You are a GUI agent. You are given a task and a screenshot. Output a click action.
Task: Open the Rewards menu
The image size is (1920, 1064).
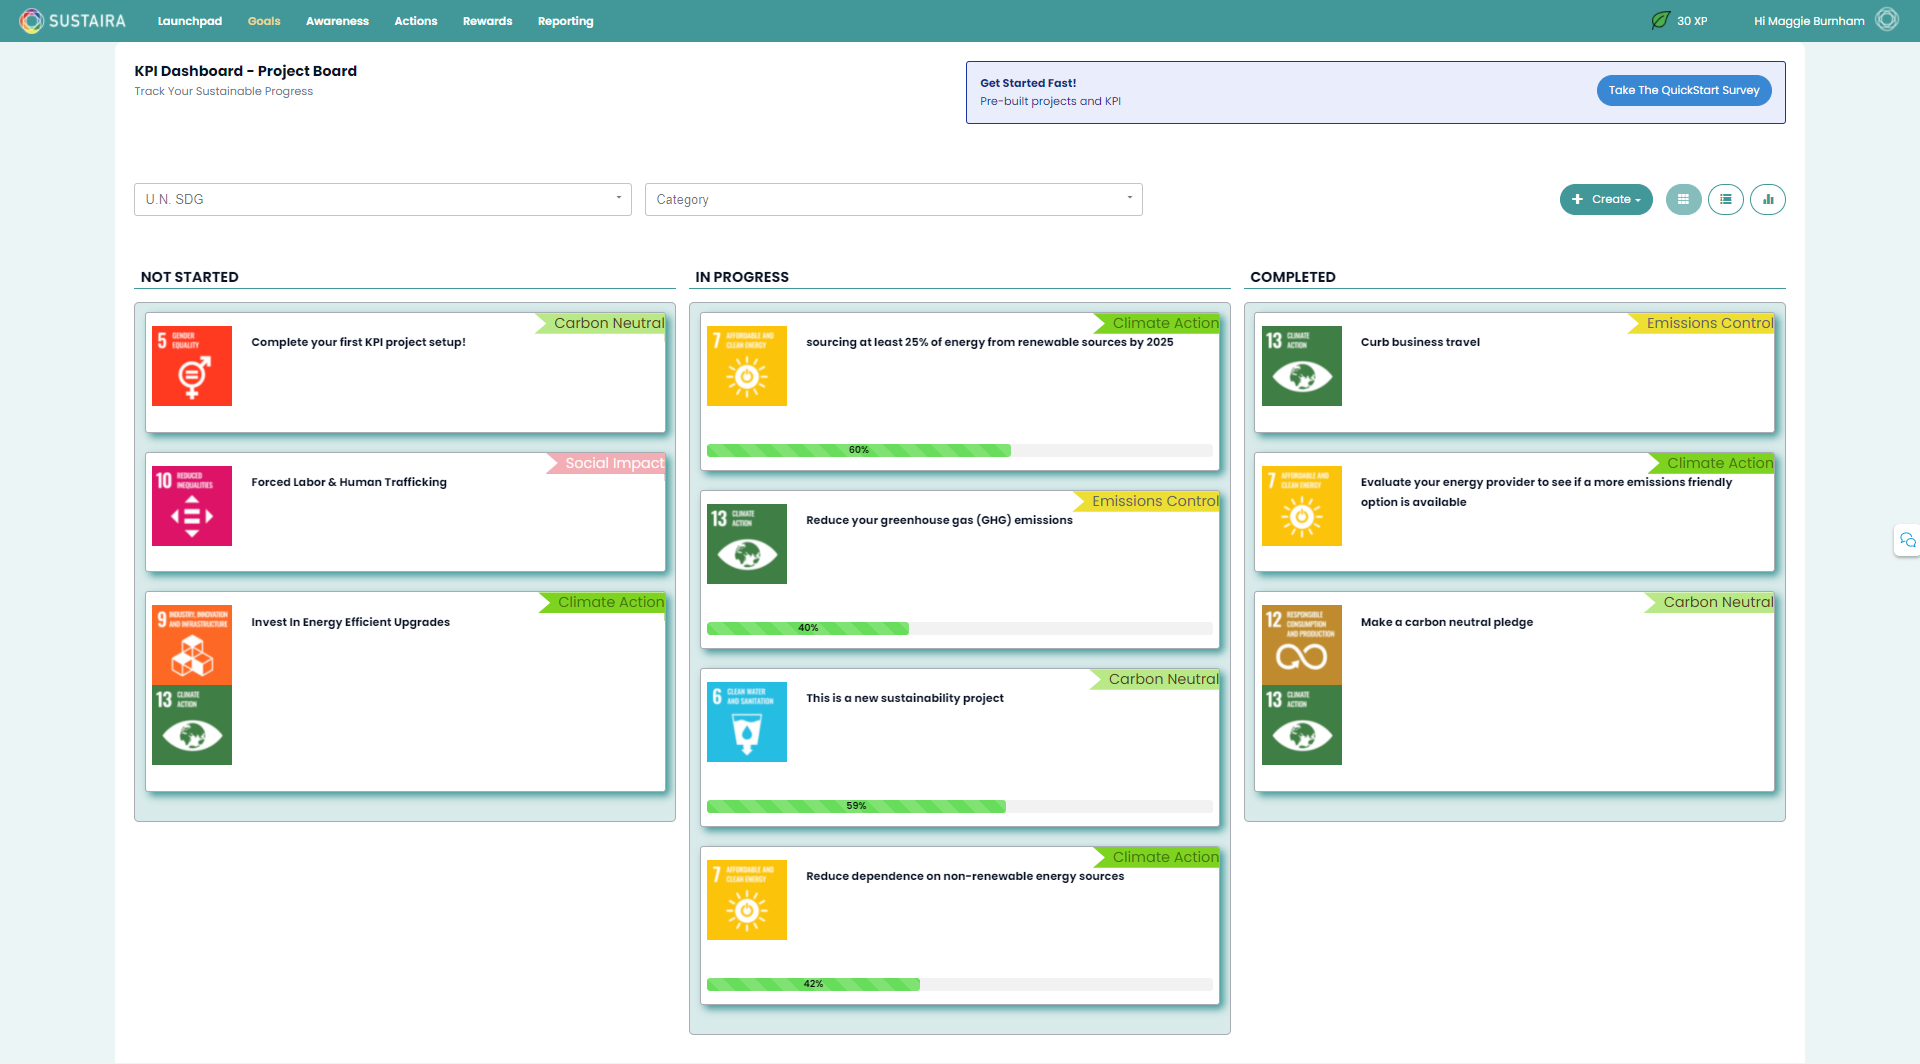click(487, 21)
